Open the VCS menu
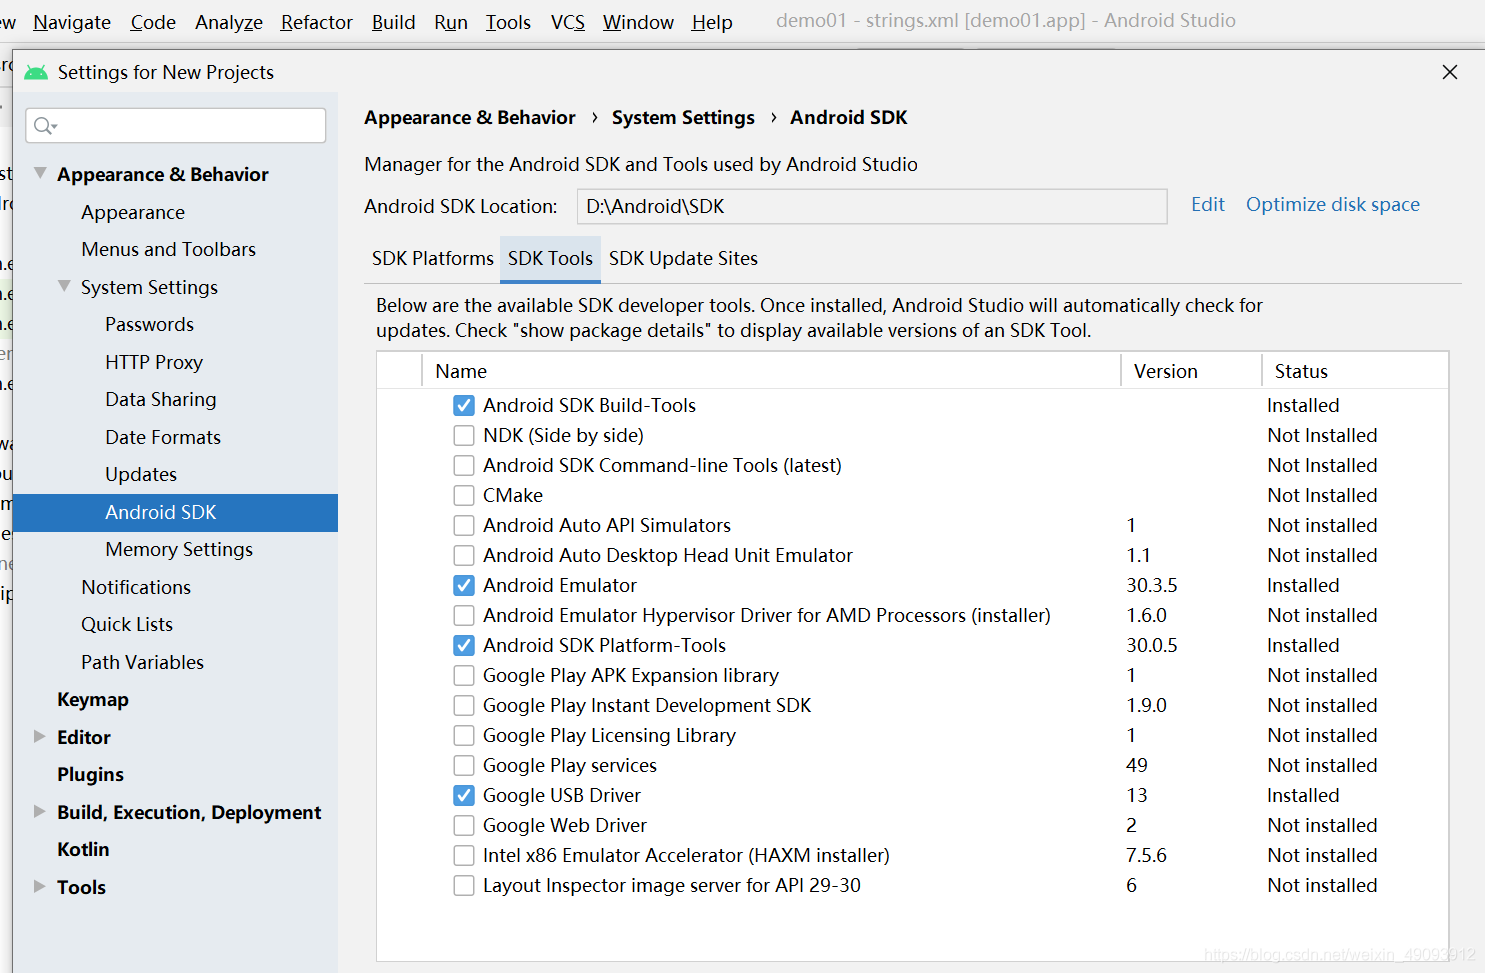Image resolution: width=1485 pixels, height=973 pixels. click(568, 22)
